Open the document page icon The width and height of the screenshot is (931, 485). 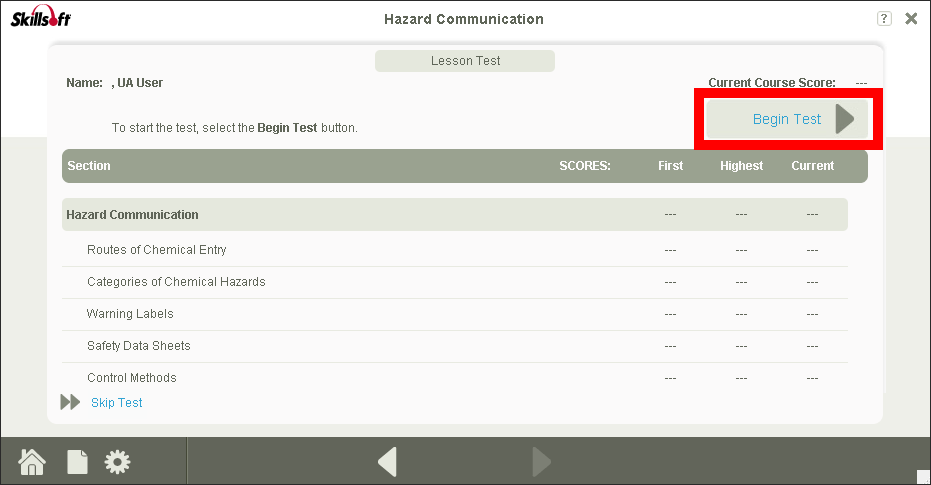(77, 462)
